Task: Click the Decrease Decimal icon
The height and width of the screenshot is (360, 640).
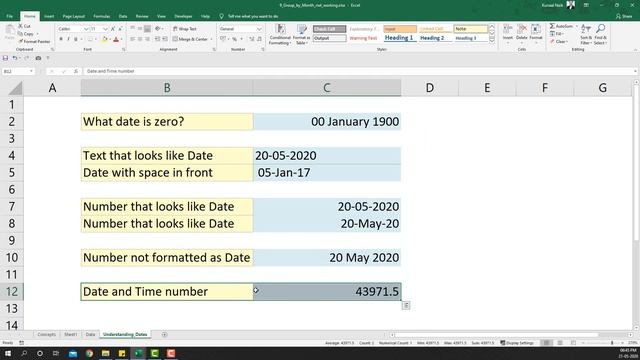Action: pyautogui.click(x=259, y=39)
